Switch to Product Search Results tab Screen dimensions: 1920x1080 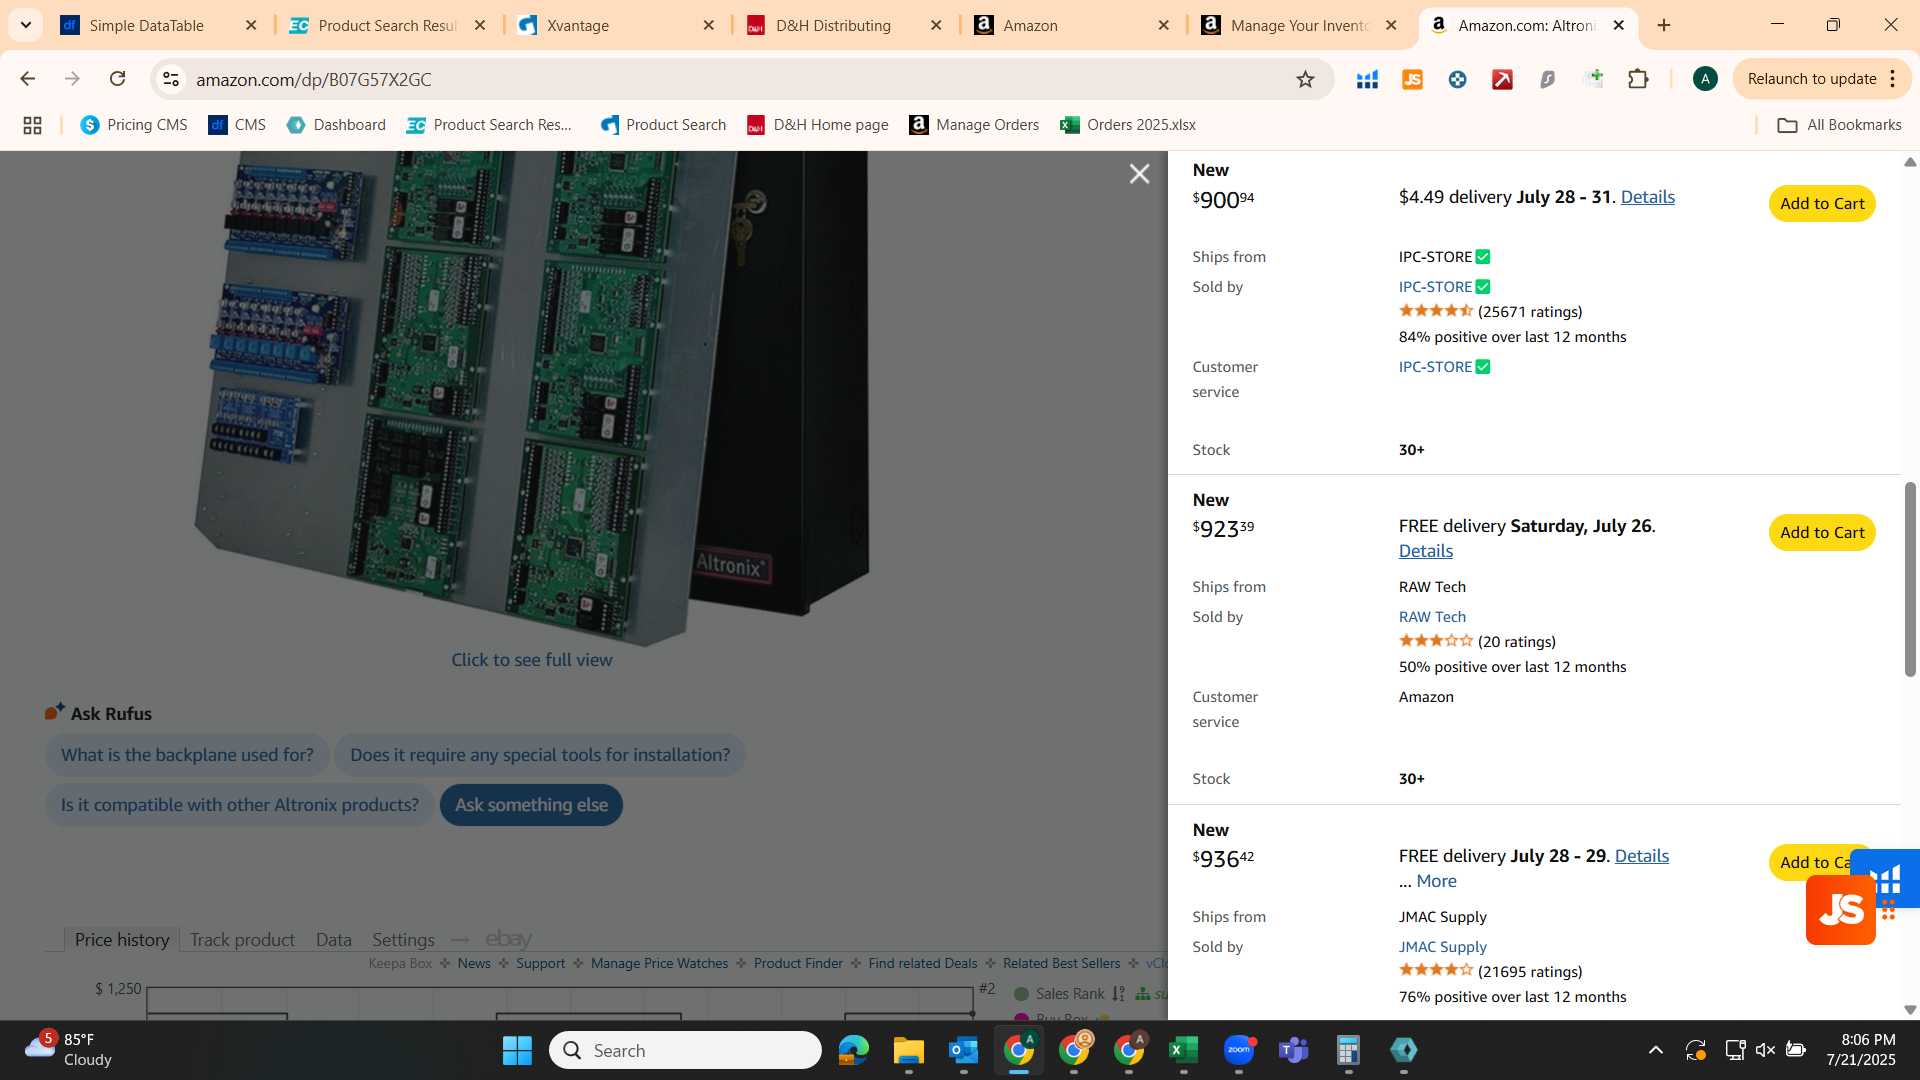(387, 25)
